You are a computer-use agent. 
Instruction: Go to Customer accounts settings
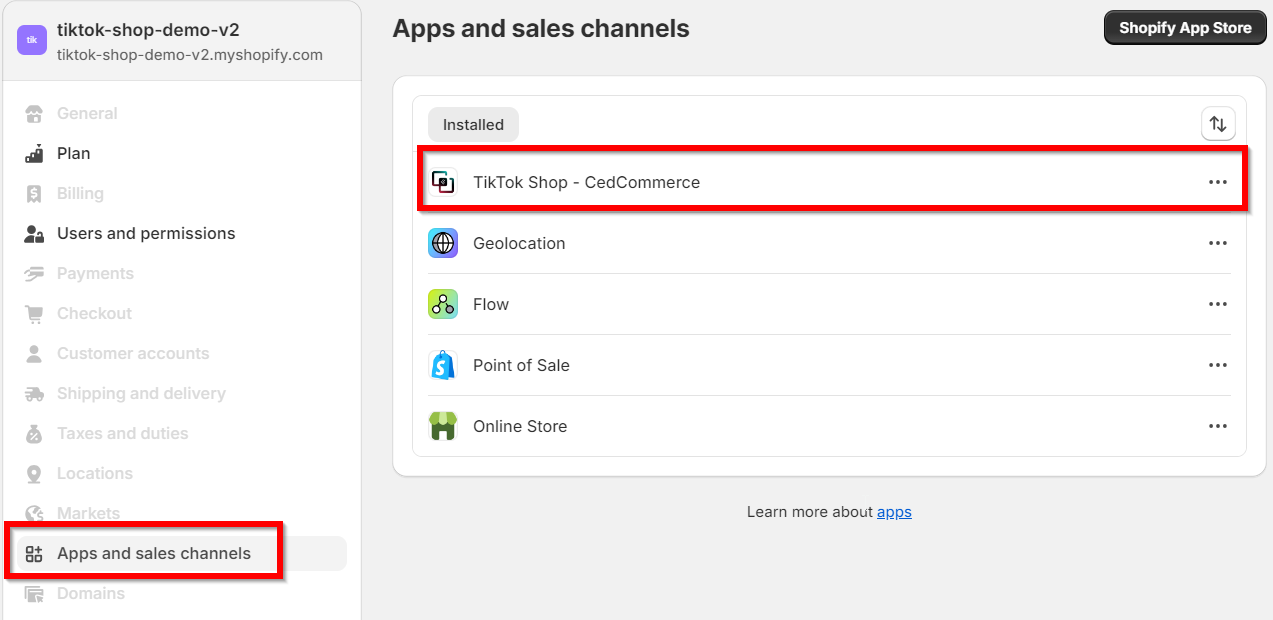pos(133,353)
